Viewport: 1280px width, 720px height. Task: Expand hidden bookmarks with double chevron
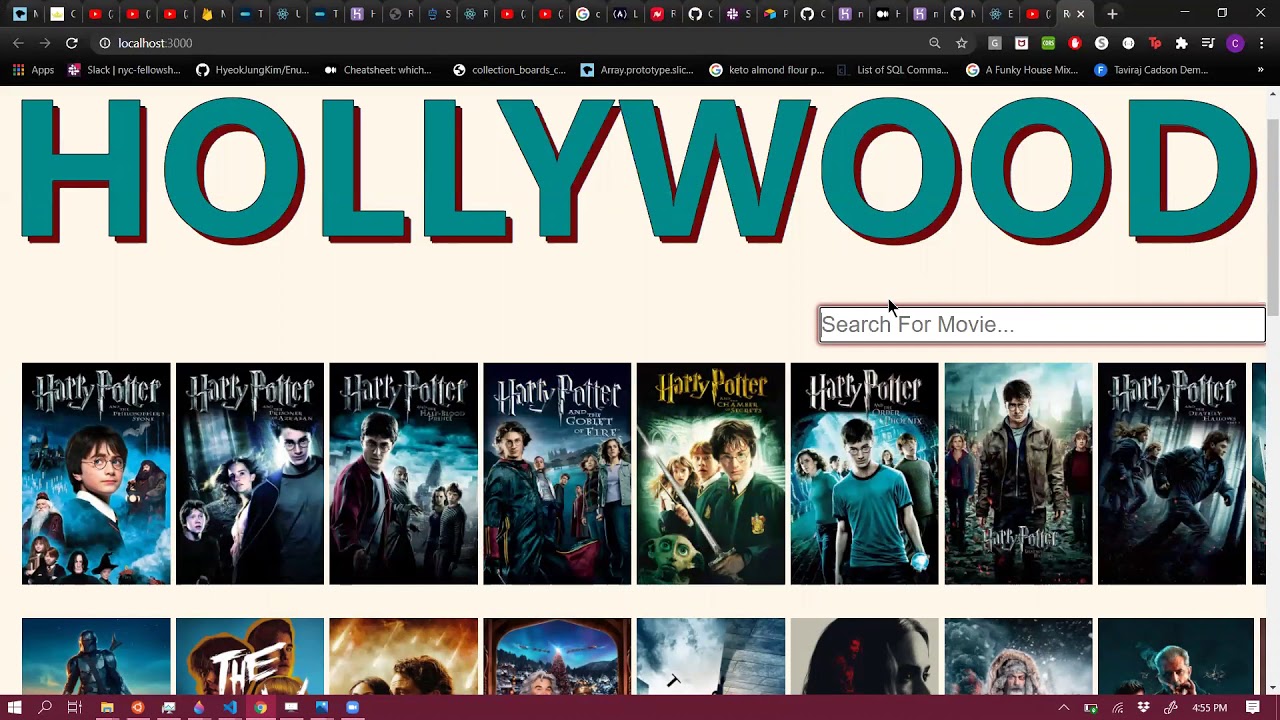(1260, 70)
